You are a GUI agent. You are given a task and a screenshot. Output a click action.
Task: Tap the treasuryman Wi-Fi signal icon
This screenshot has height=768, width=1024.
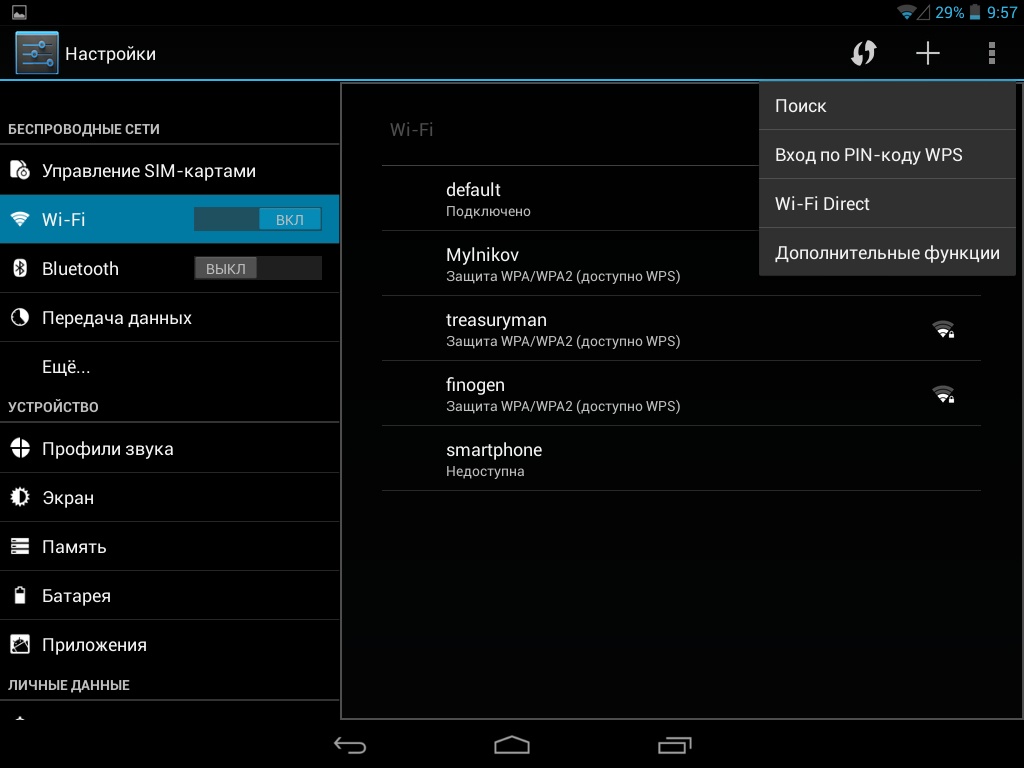coord(943,329)
